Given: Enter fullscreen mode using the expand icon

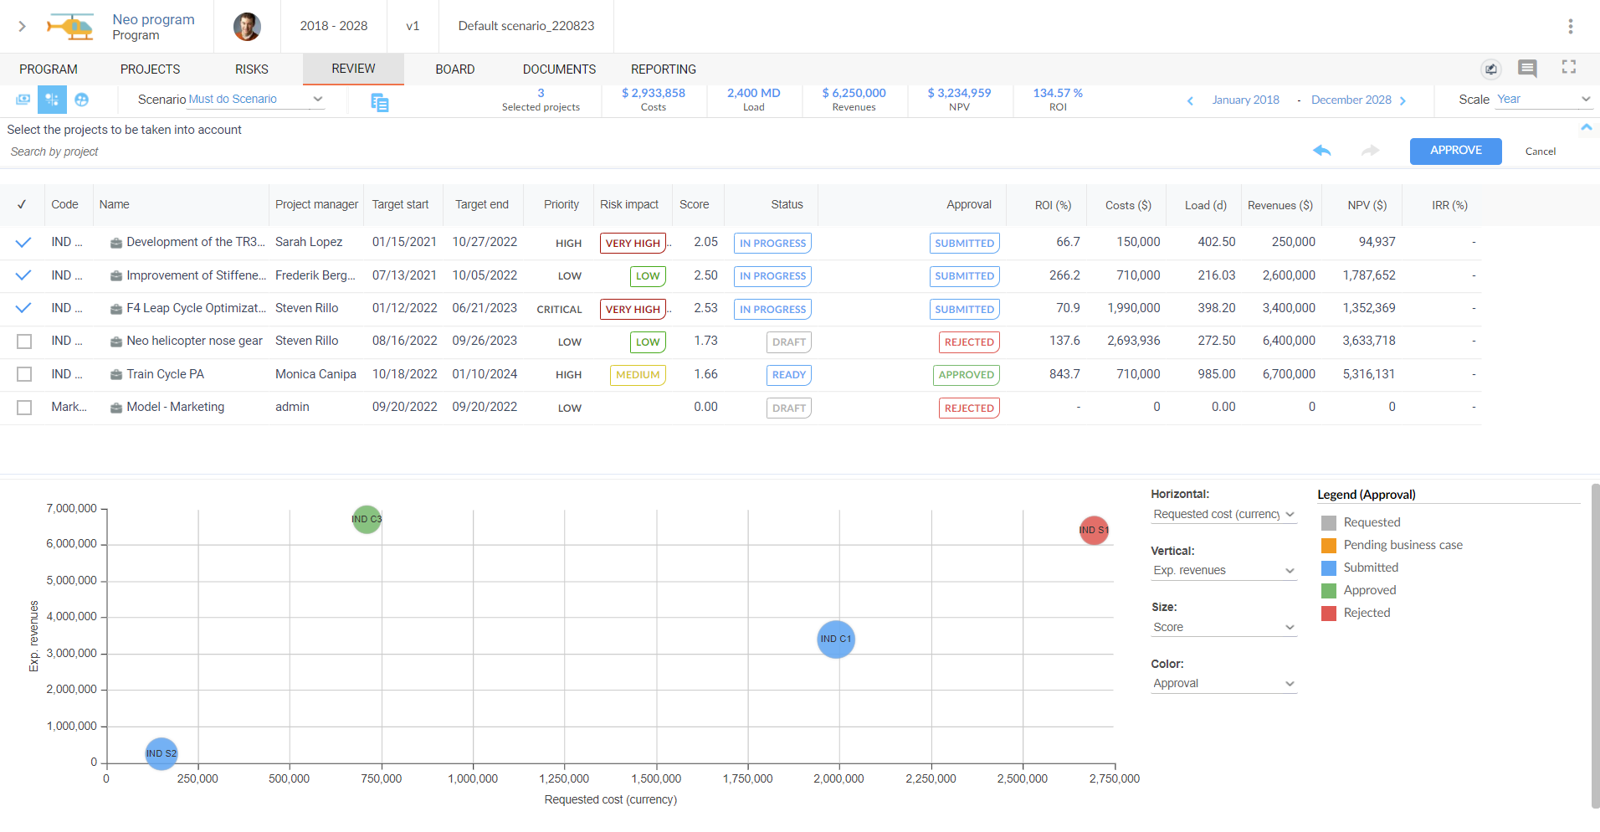Looking at the screenshot, I should point(1569,67).
